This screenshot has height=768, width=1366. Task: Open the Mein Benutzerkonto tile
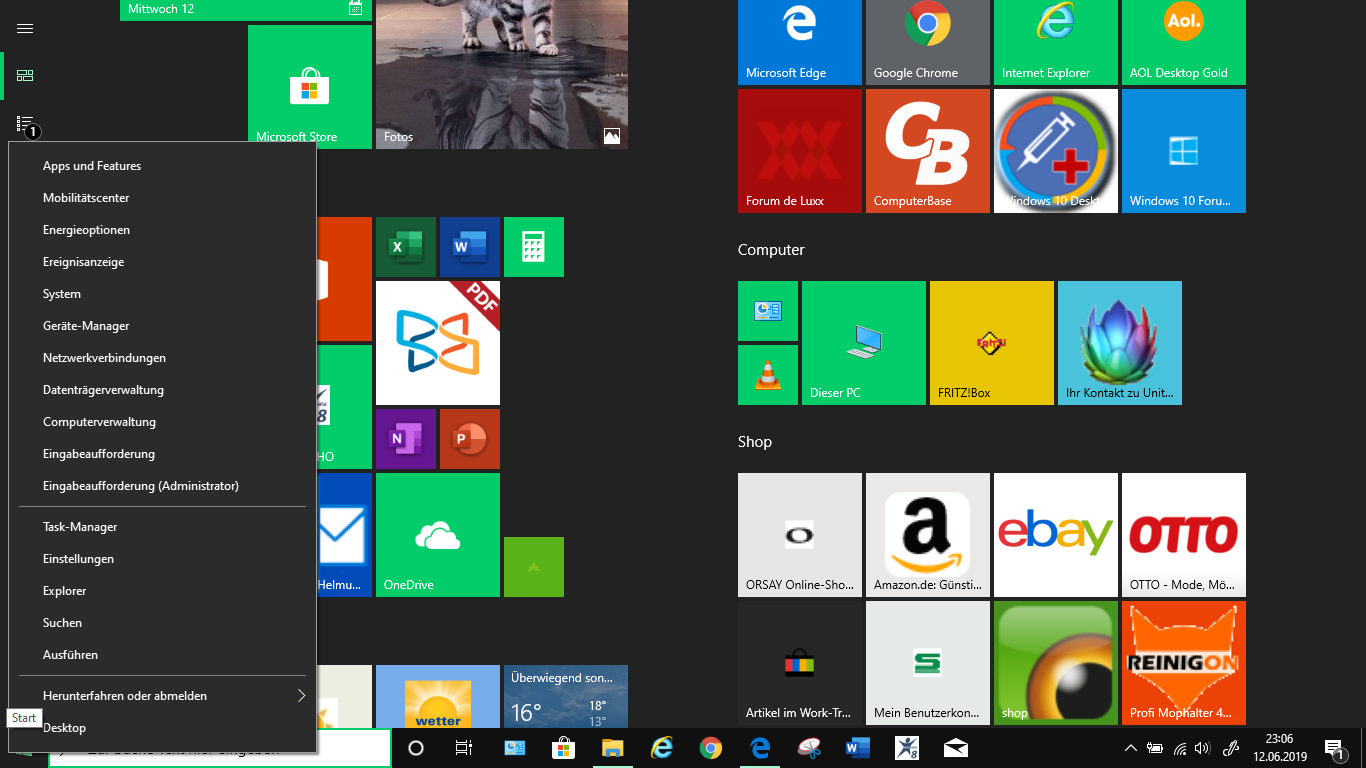[x=927, y=663]
